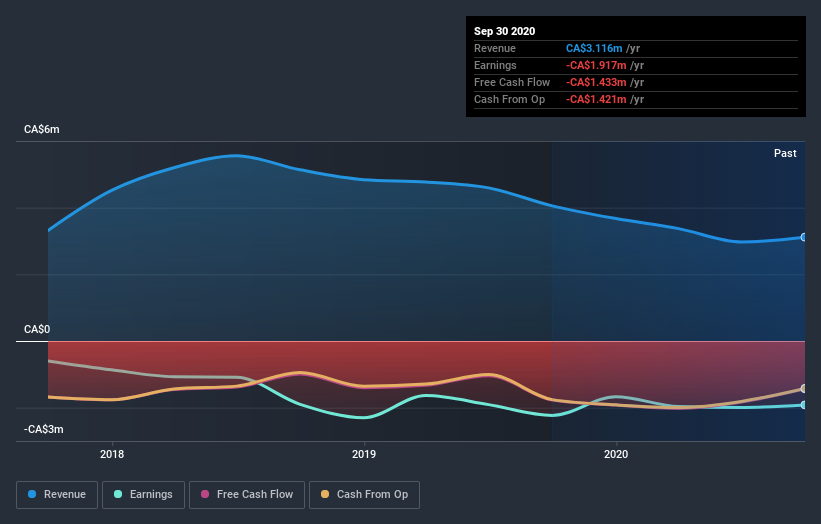Image resolution: width=821 pixels, height=524 pixels.
Task: Click the Past label in the chart
Action: tap(785, 153)
